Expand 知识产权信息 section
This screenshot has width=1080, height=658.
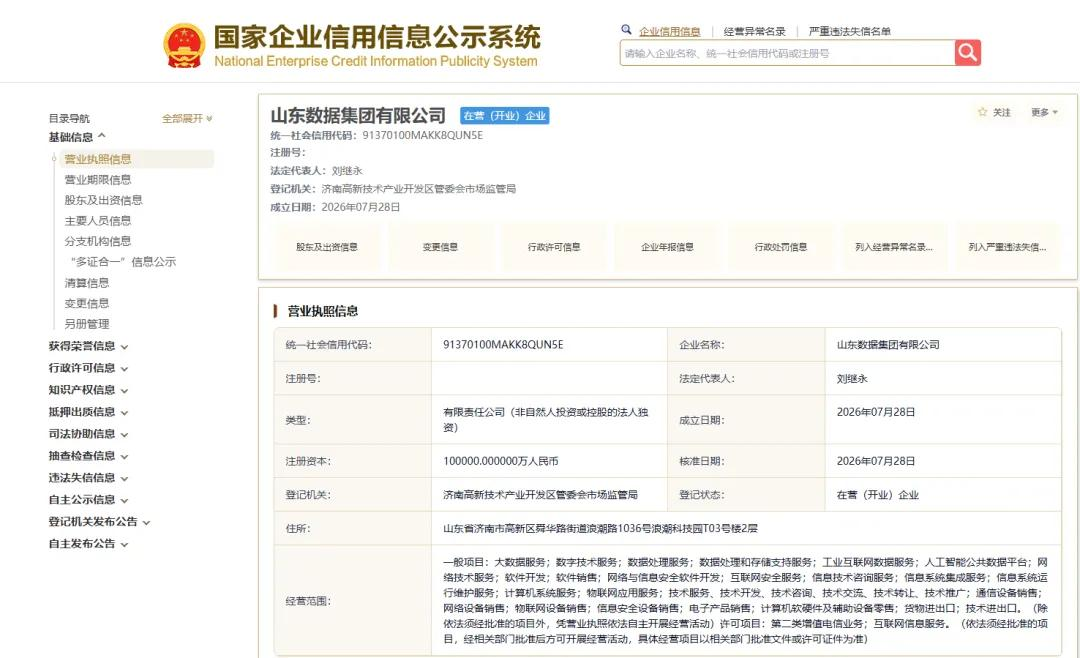[x=88, y=390]
